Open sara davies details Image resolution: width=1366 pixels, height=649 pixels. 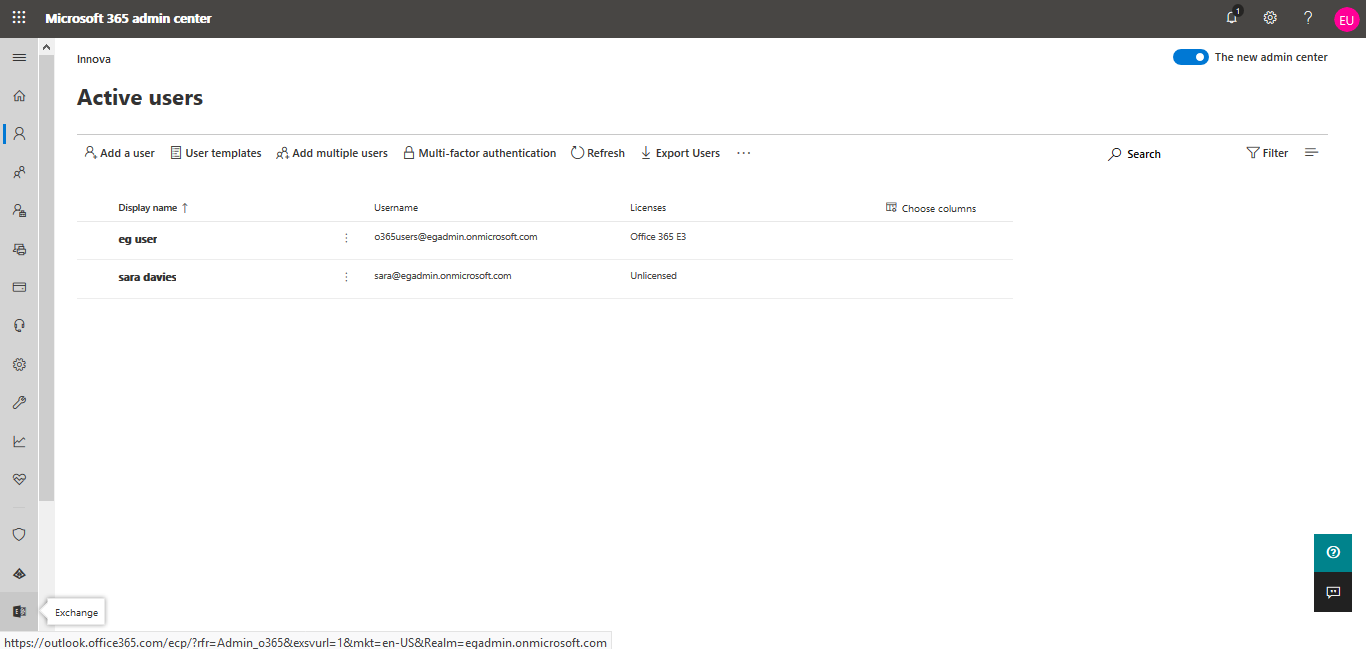point(147,277)
